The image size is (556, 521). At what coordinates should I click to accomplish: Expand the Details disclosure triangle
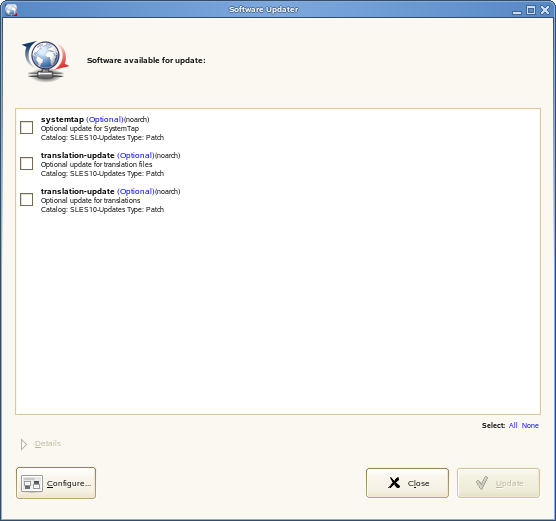point(24,444)
